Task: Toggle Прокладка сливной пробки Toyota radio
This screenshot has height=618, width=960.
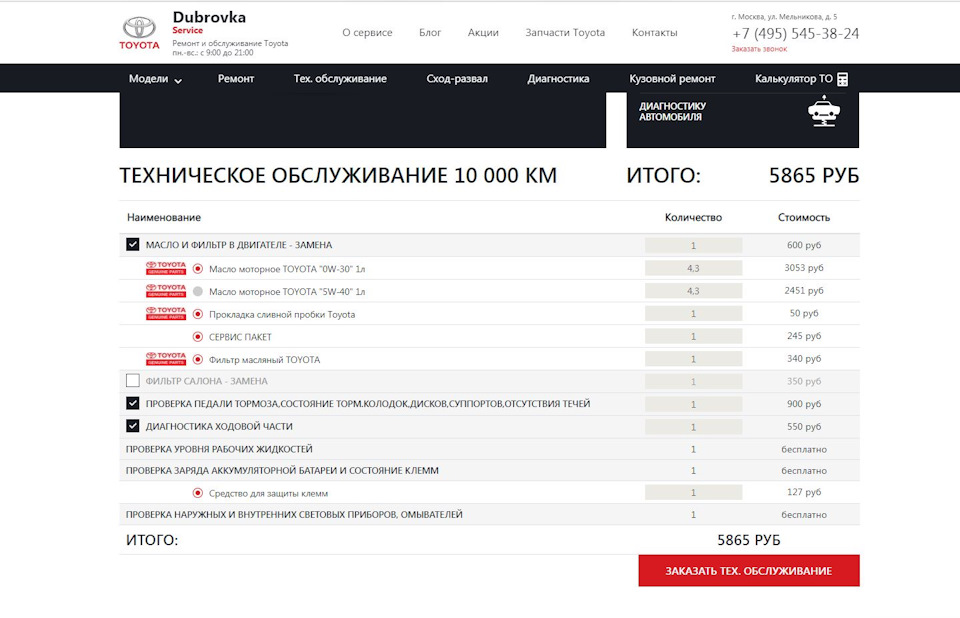Action: click(198, 314)
